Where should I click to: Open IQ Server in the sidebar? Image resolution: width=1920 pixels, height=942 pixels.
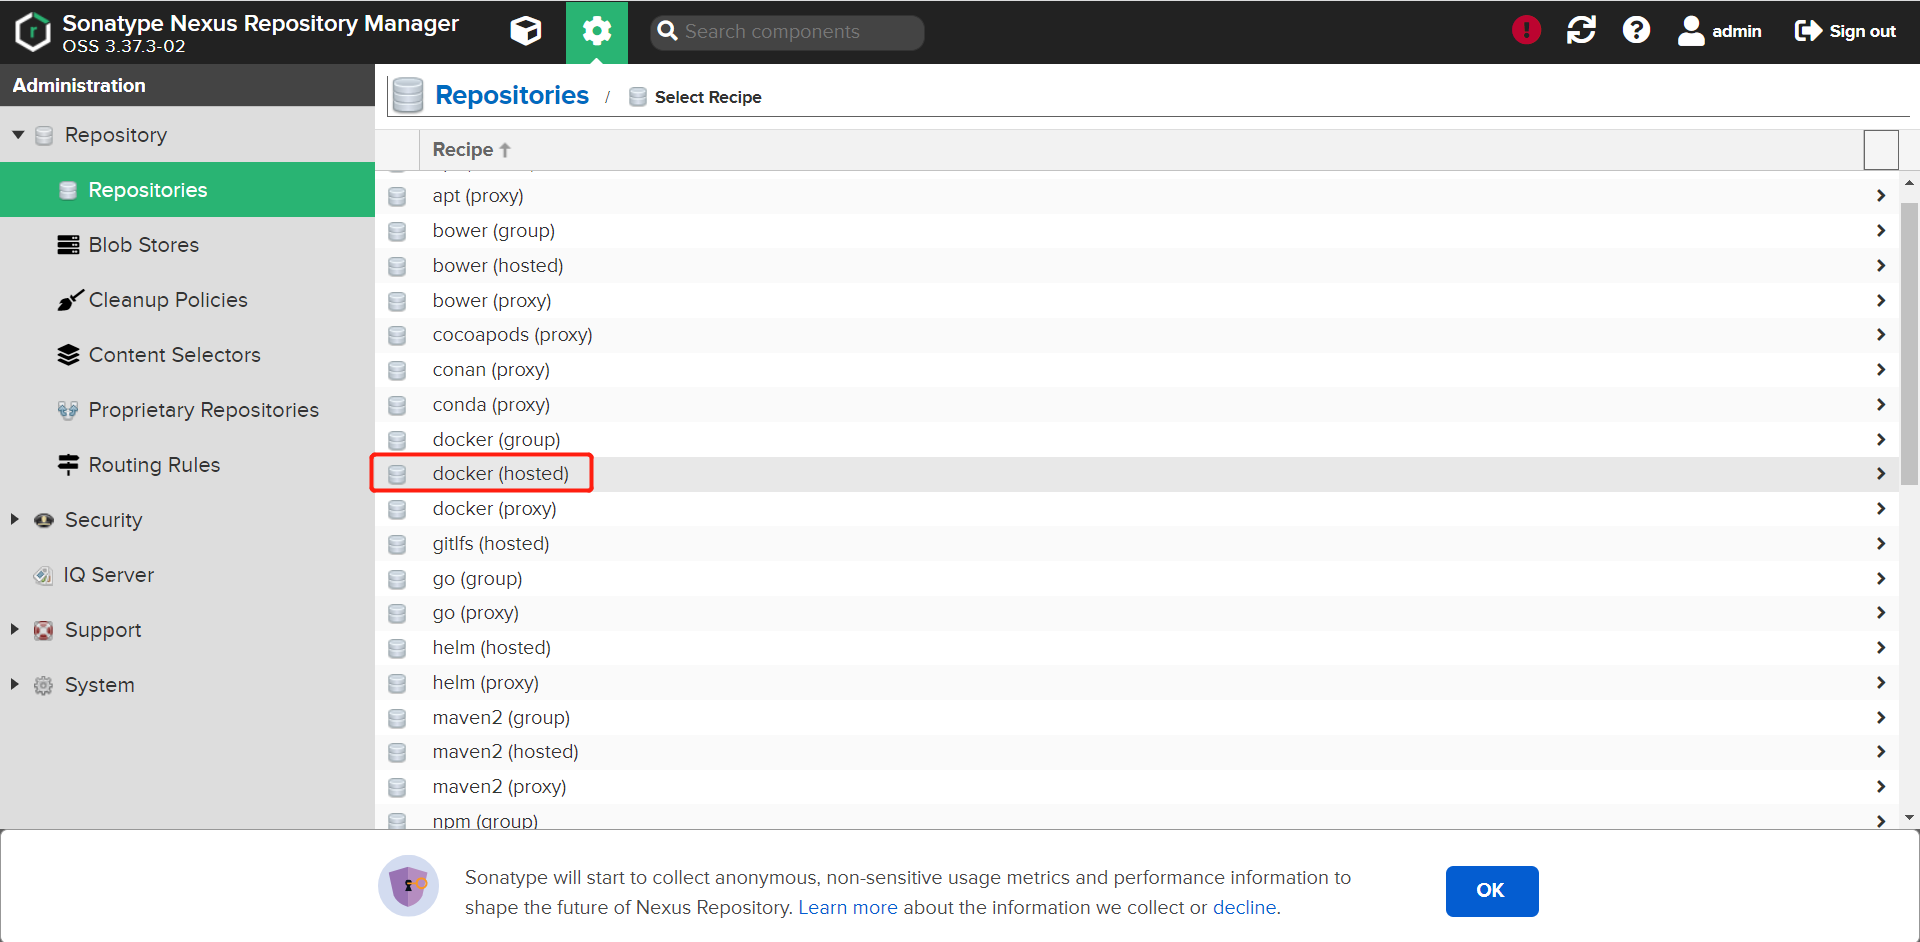pyautogui.click(x=187, y=575)
